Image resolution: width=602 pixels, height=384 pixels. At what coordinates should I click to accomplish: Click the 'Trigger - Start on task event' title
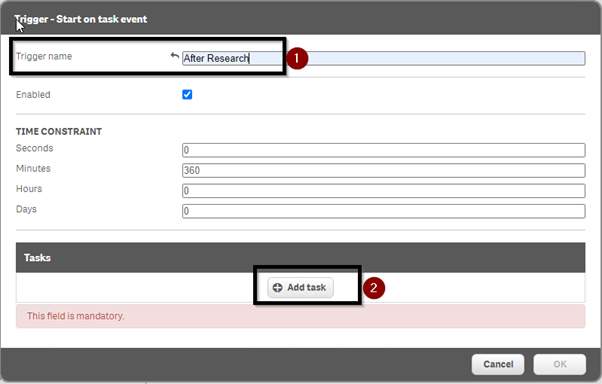81,19
